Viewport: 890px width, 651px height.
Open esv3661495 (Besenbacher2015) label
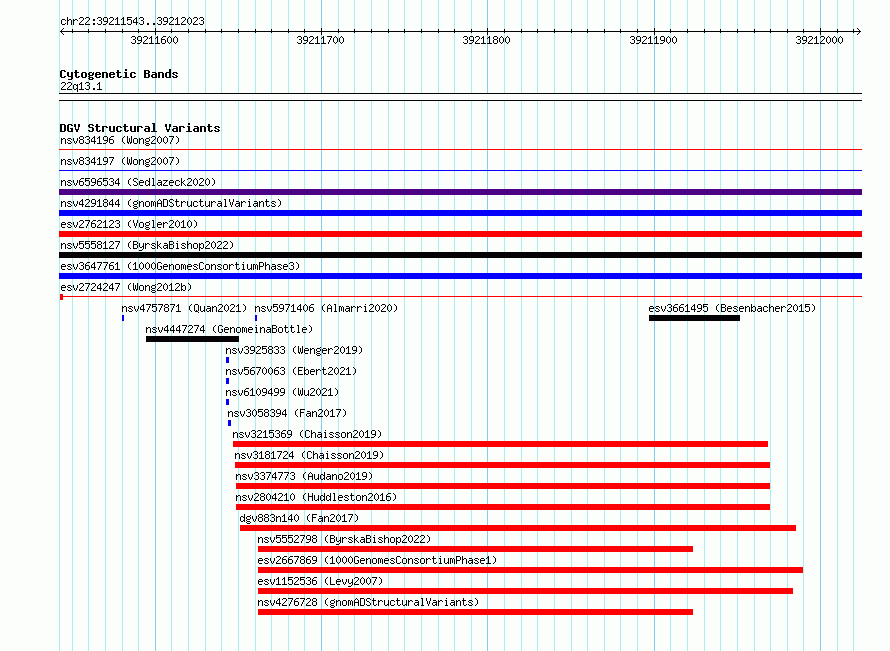(732, 308)
